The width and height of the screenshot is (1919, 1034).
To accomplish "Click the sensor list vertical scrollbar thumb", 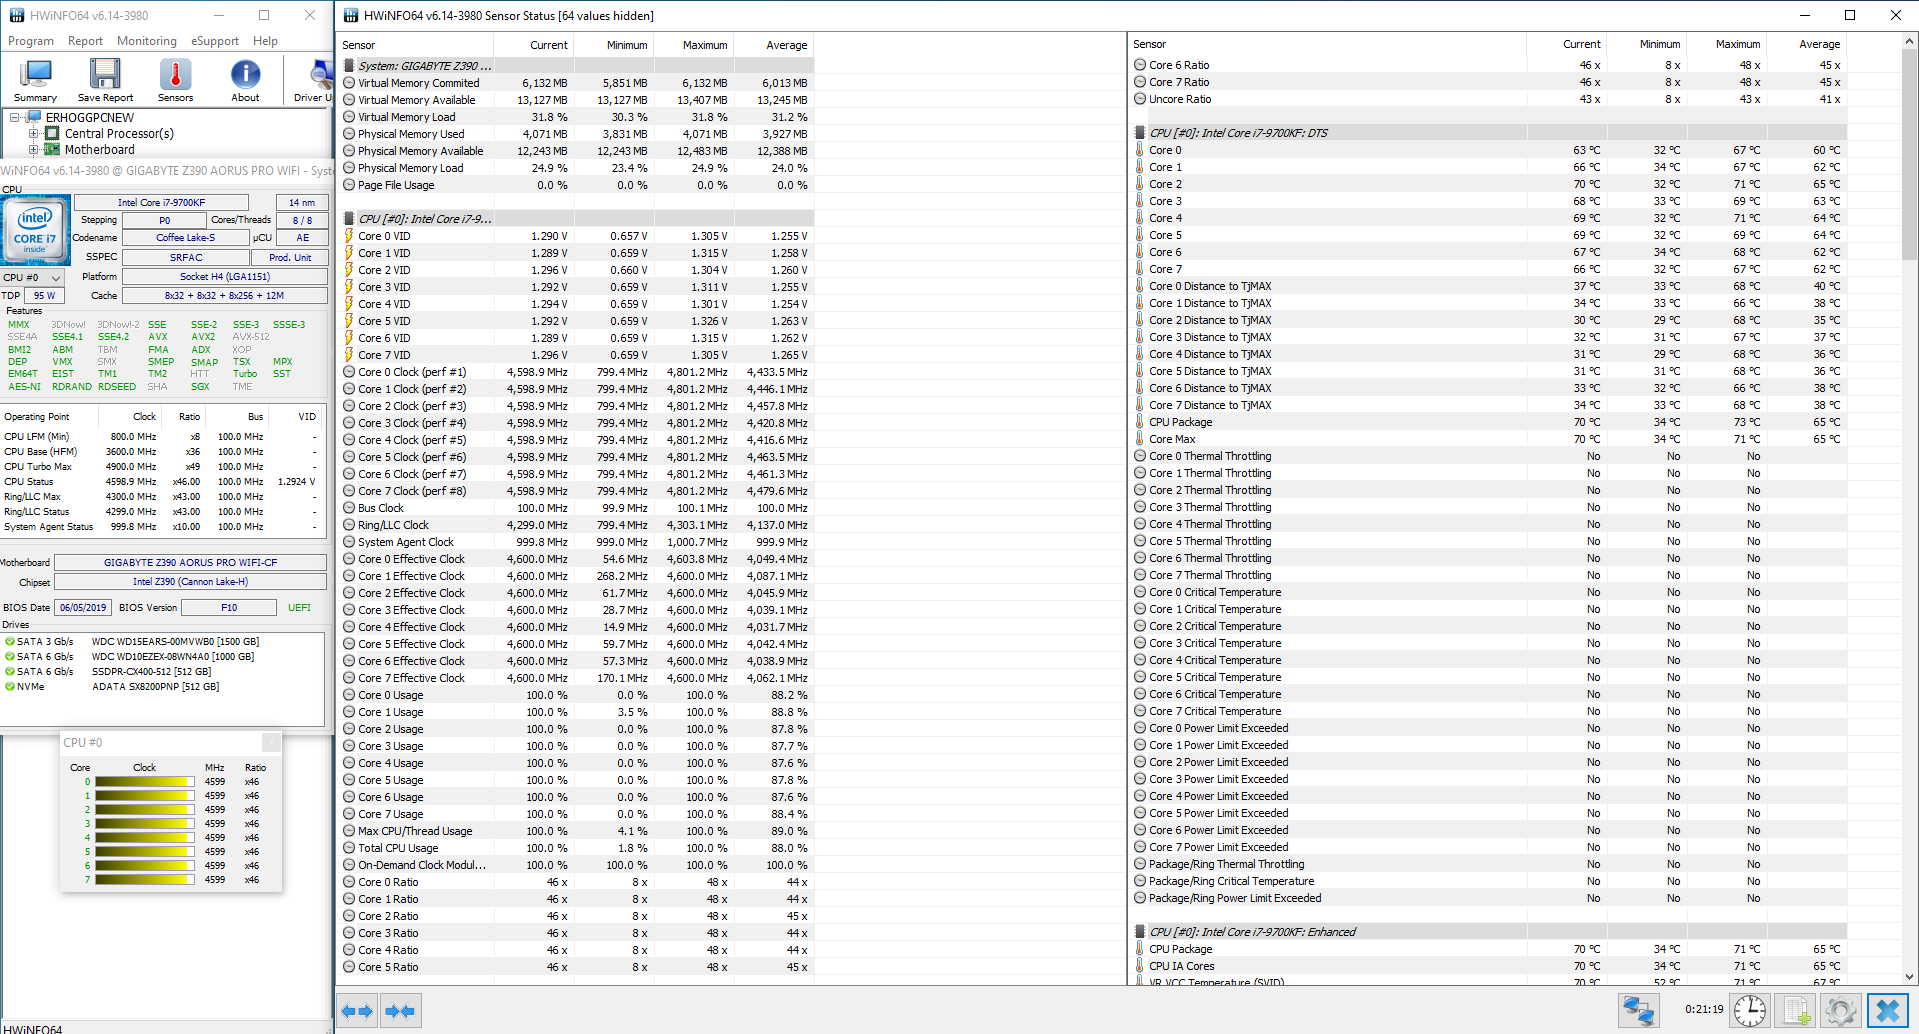I will pos(1909,153).
